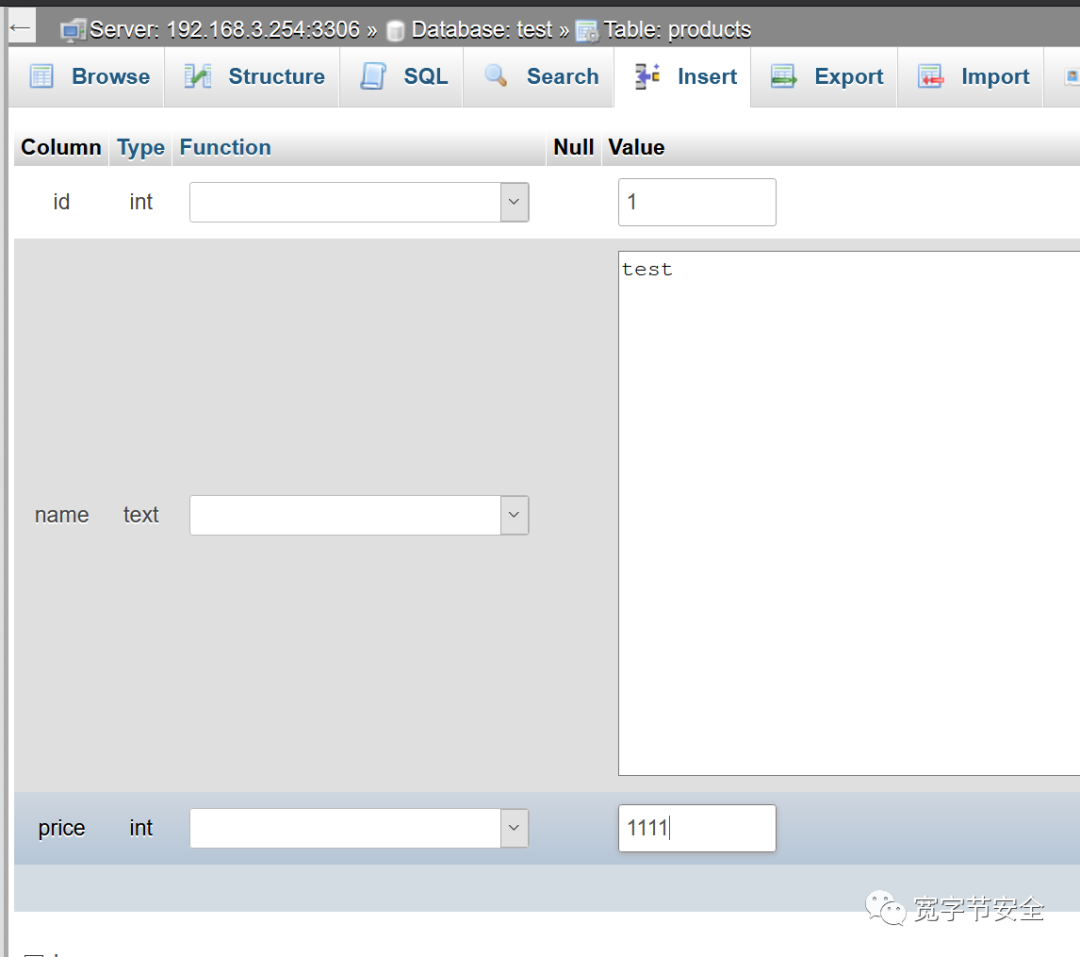
Task: Click the database icon in breadcrumb
Action: point(395,30)
